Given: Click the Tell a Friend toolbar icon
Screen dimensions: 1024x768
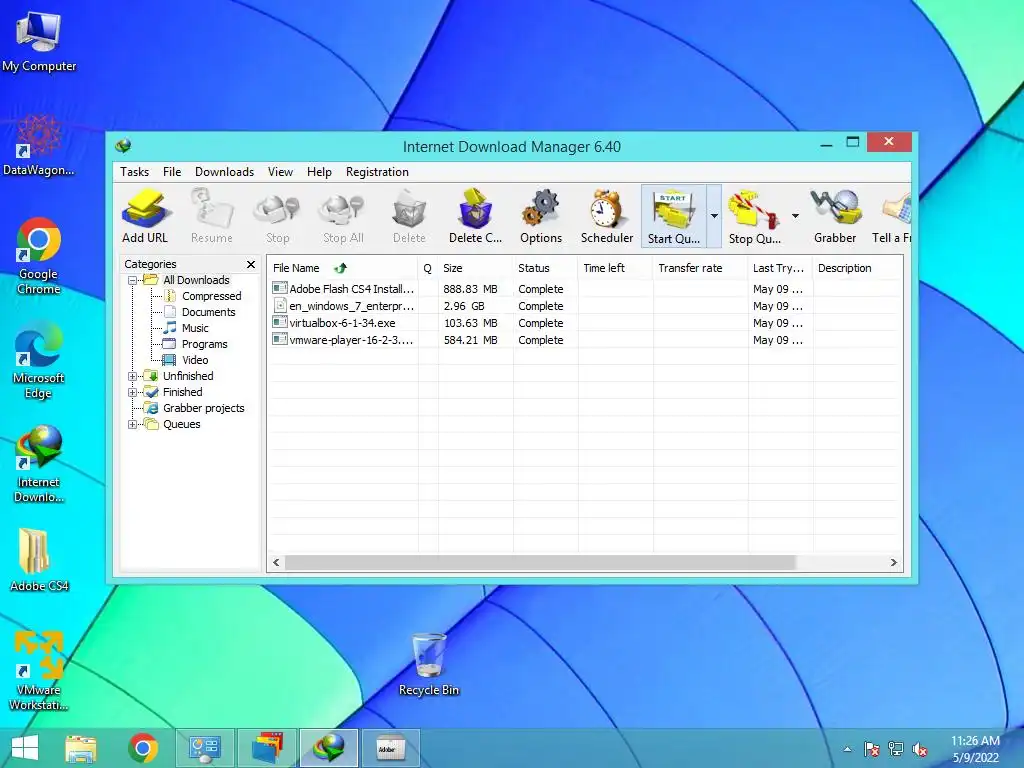Looking at the screenshot, I should click(x=892, y=216).
